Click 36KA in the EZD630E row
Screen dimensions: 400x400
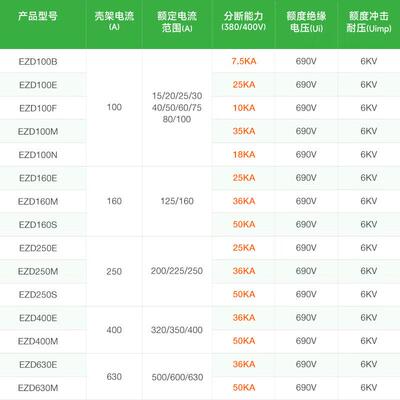244,364
